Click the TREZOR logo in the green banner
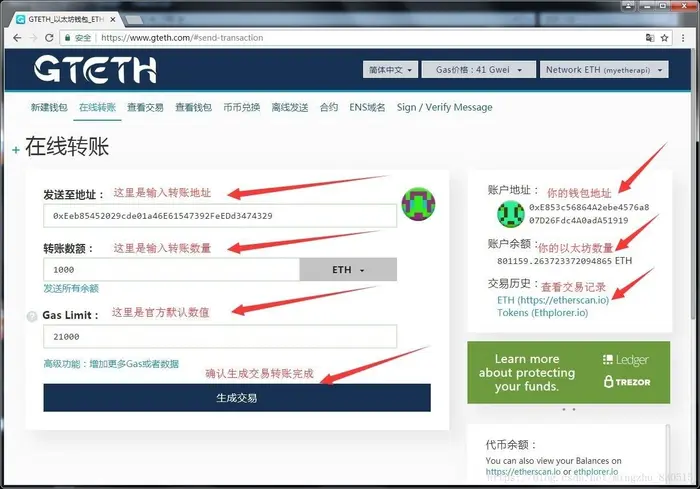The height and width of the screenshot is (489, 700). [x=627, y=382]
